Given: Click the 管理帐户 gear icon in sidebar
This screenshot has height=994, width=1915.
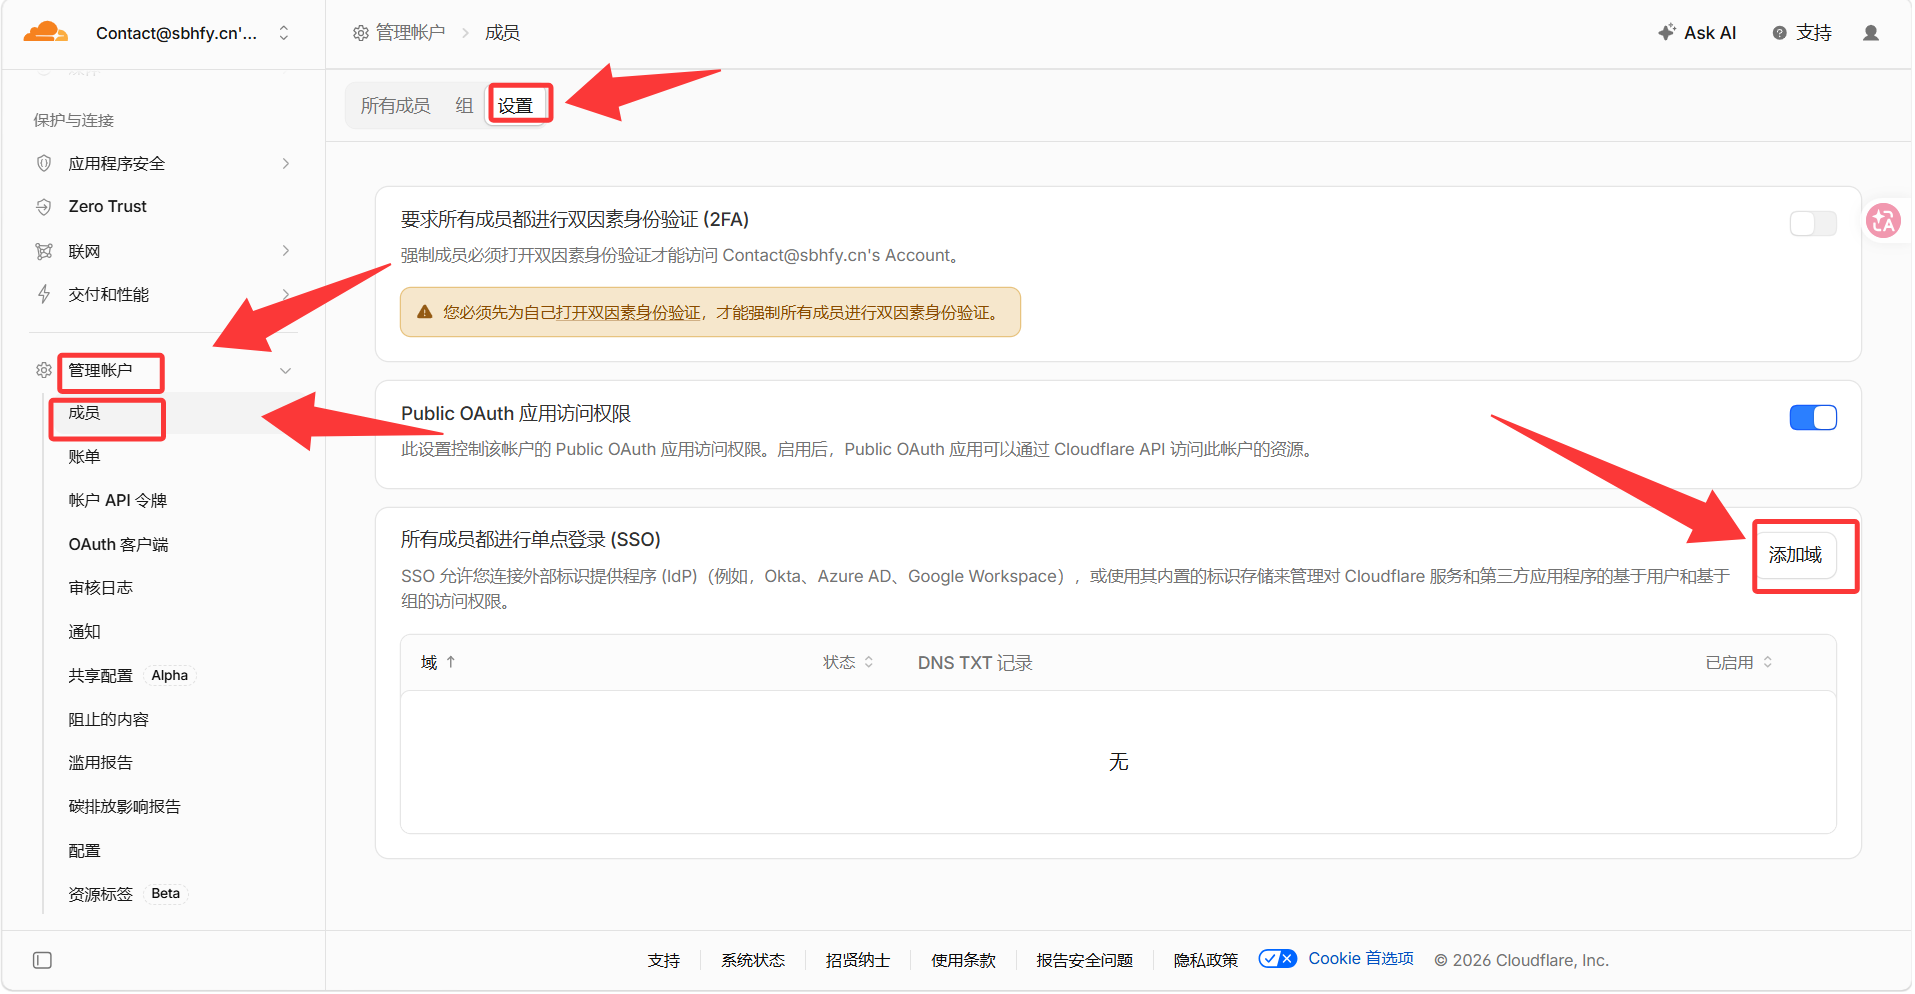Looking at the screenshot, I should [x=44, y=370].
